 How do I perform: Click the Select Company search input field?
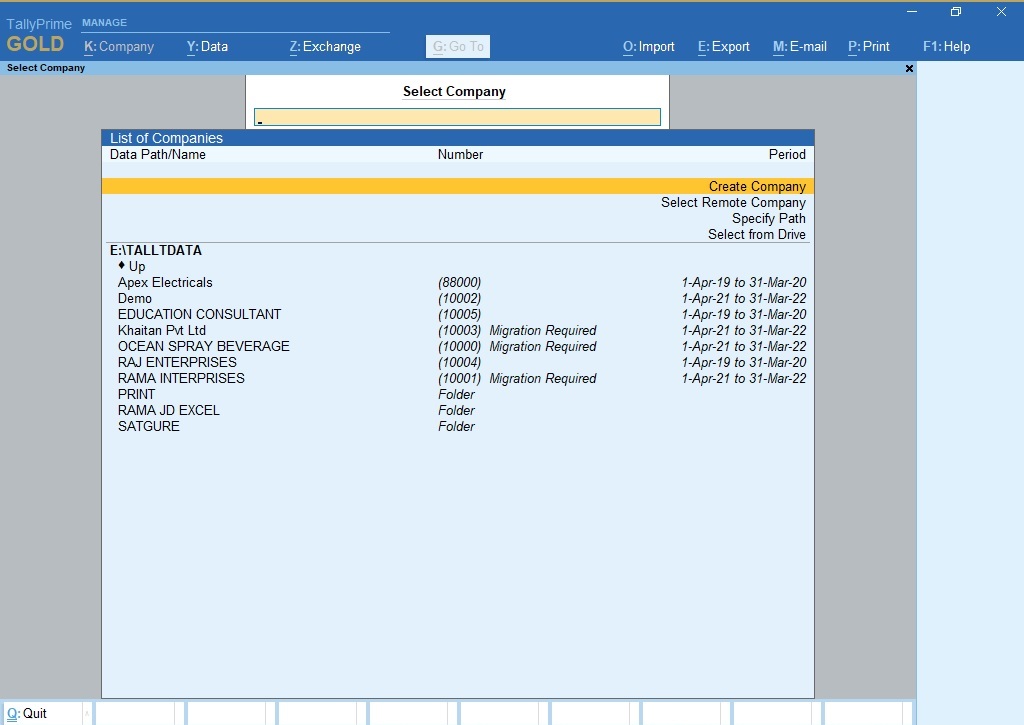pyautogui.click(x=457, y=117)
